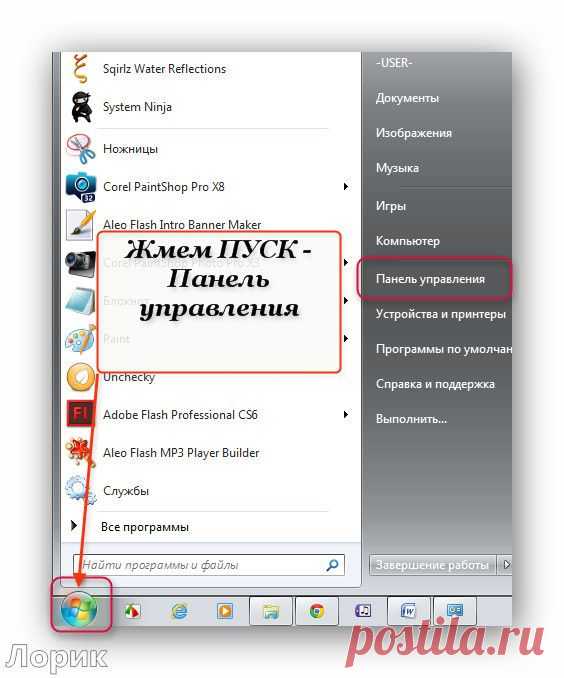The height and width of the screenshot is (678, 564).
Task: Click the Windows Start orb button
Action: click(79, 610)
